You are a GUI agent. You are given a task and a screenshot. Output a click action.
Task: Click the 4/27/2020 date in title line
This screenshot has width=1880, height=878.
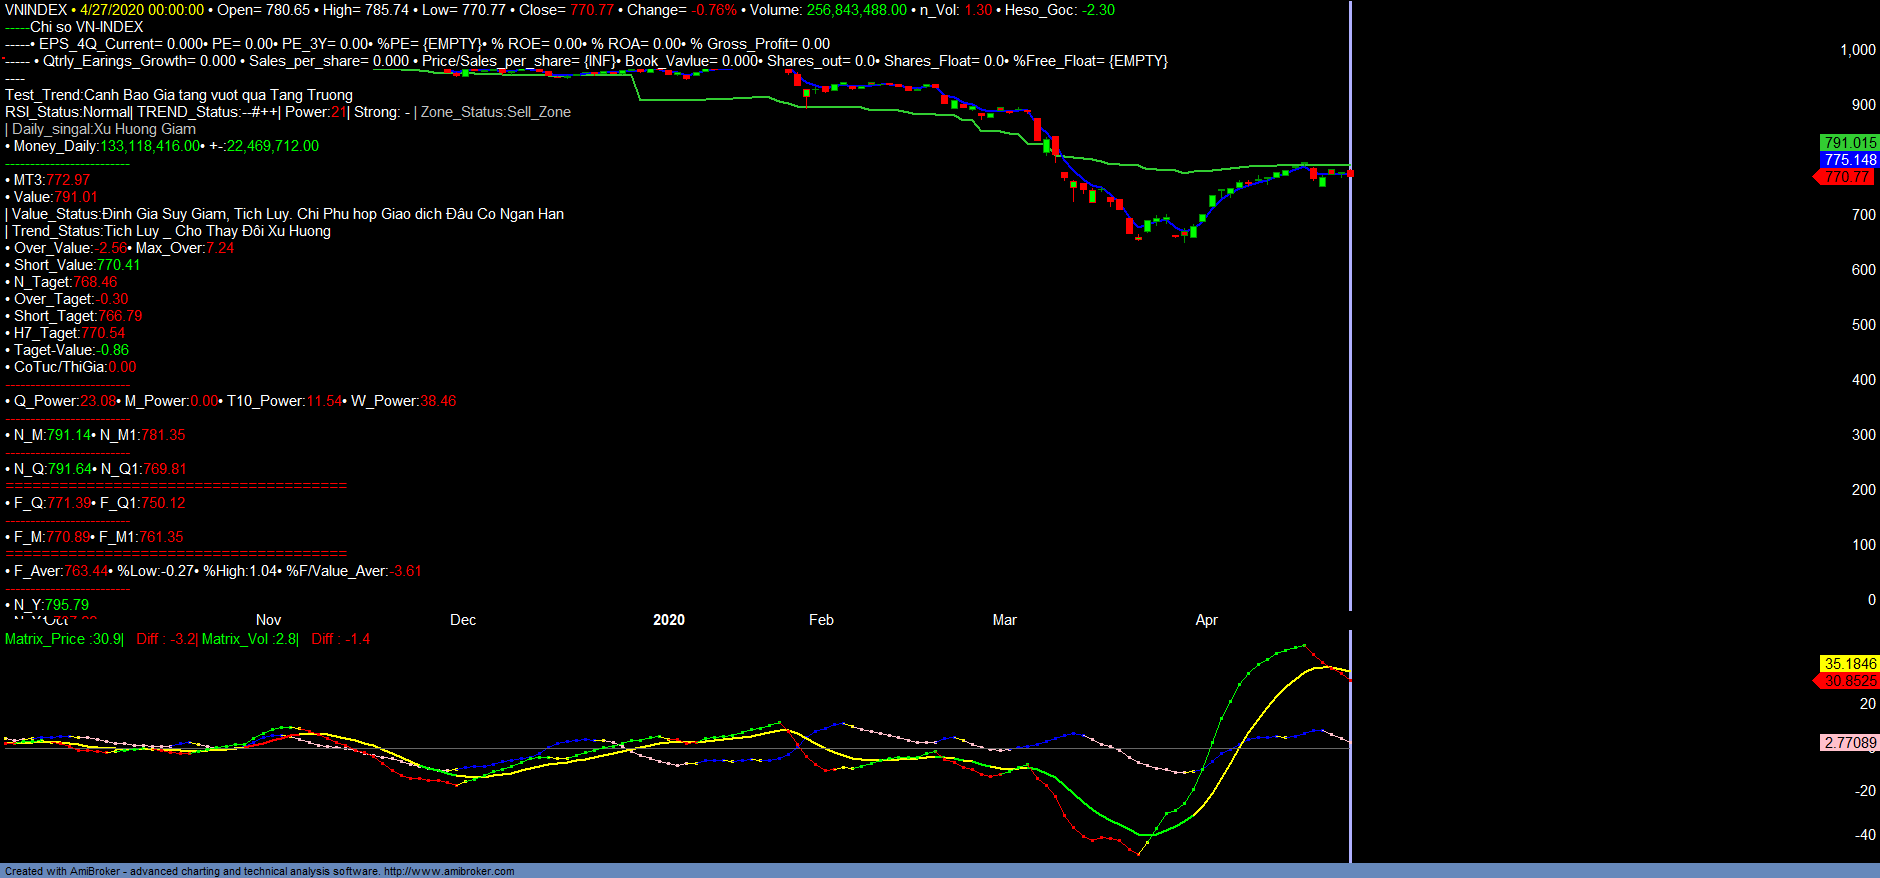coord(142,10)
